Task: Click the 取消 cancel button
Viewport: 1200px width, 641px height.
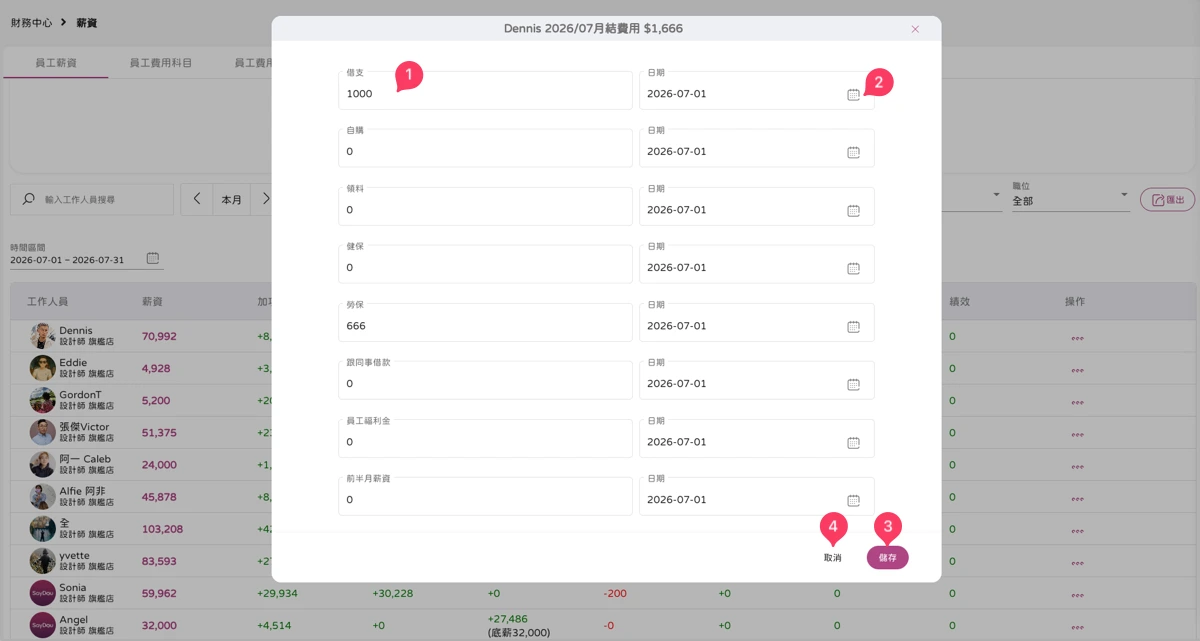Action: coord(832,557)
